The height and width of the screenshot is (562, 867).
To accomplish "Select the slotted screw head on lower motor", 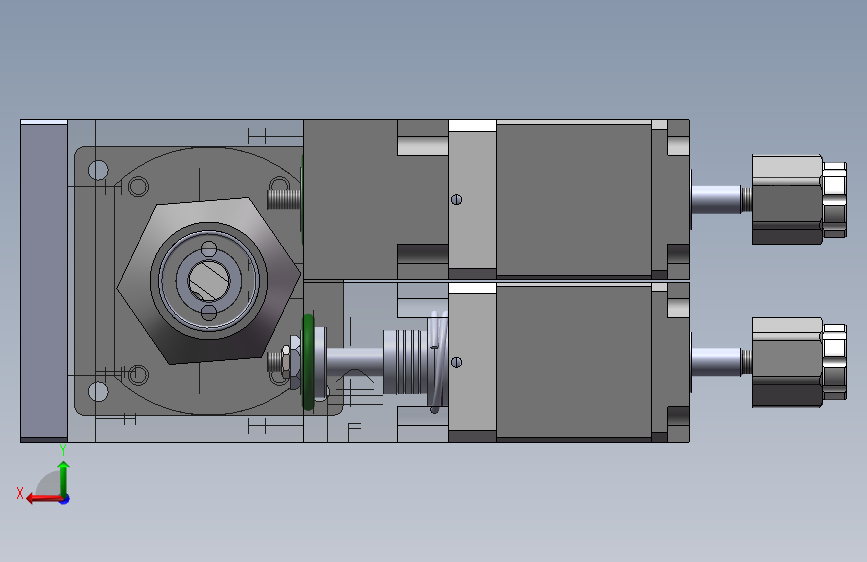I will pyautogui.click(x=456, y=362).
